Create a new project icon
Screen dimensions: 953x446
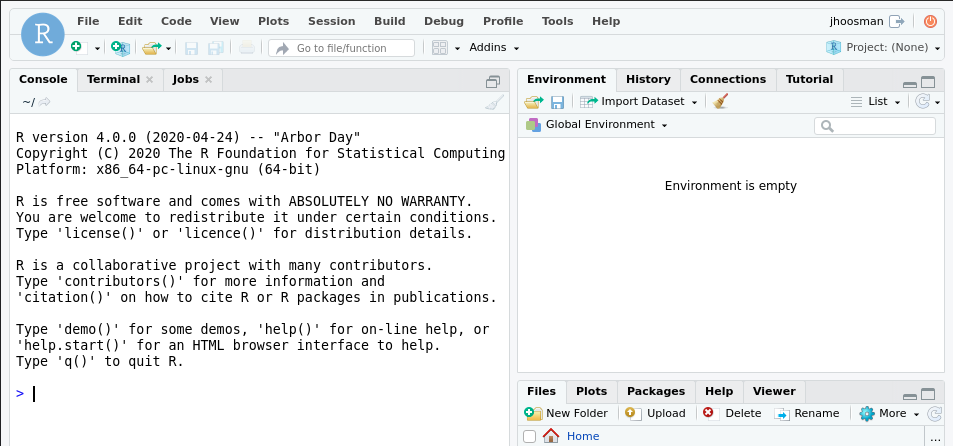coord(120,47)
